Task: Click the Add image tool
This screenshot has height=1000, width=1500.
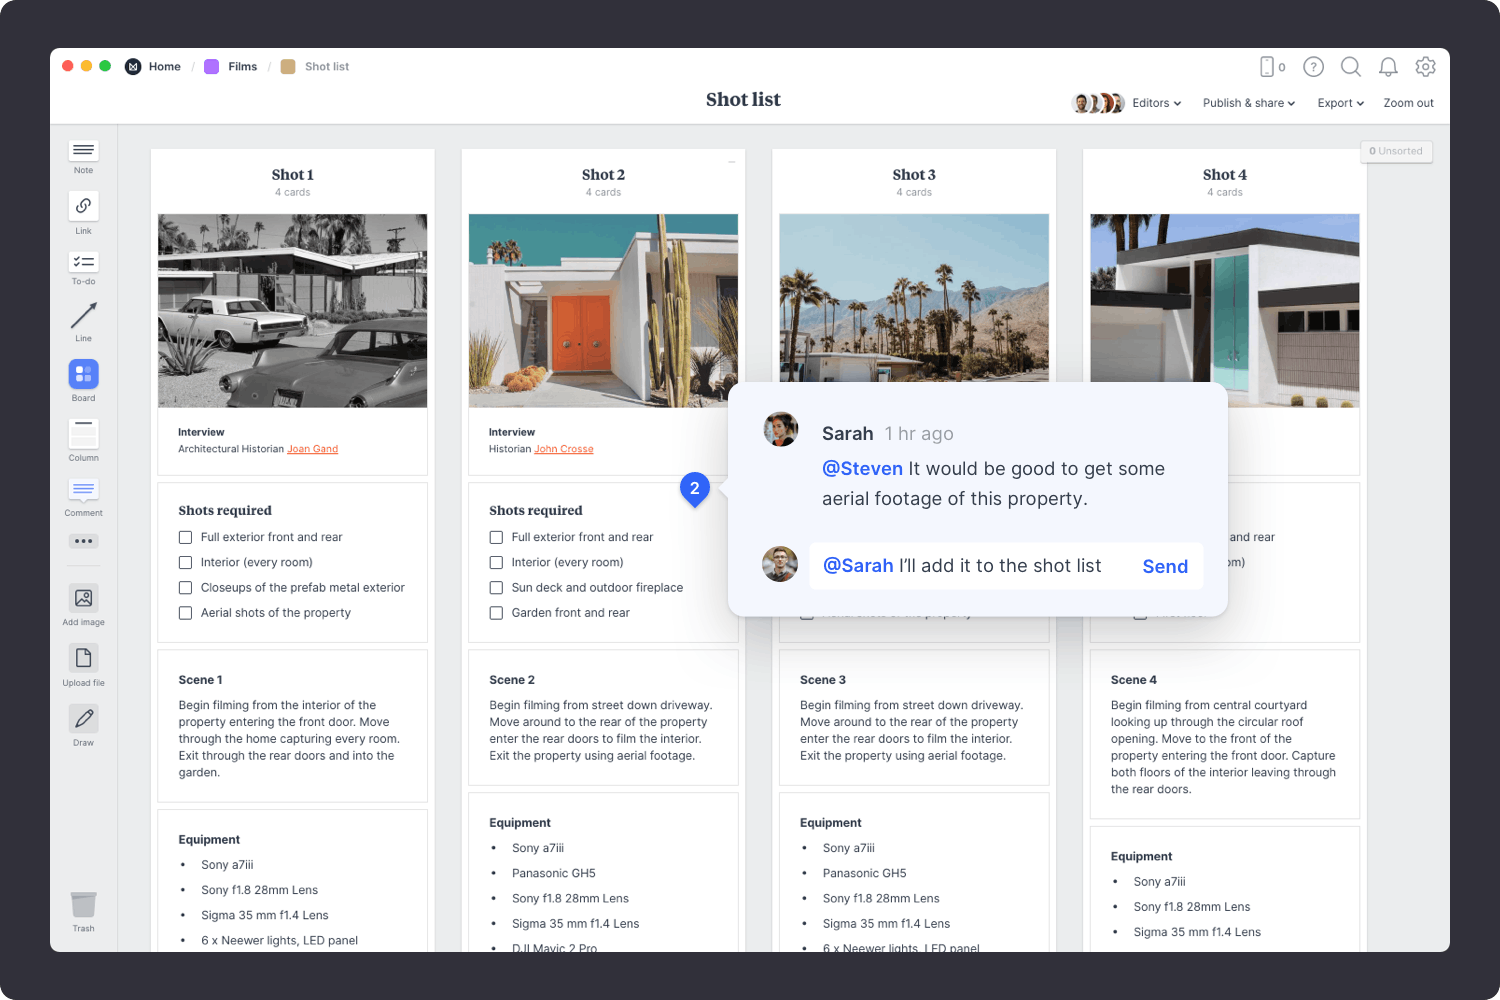Action: [83, 598]
